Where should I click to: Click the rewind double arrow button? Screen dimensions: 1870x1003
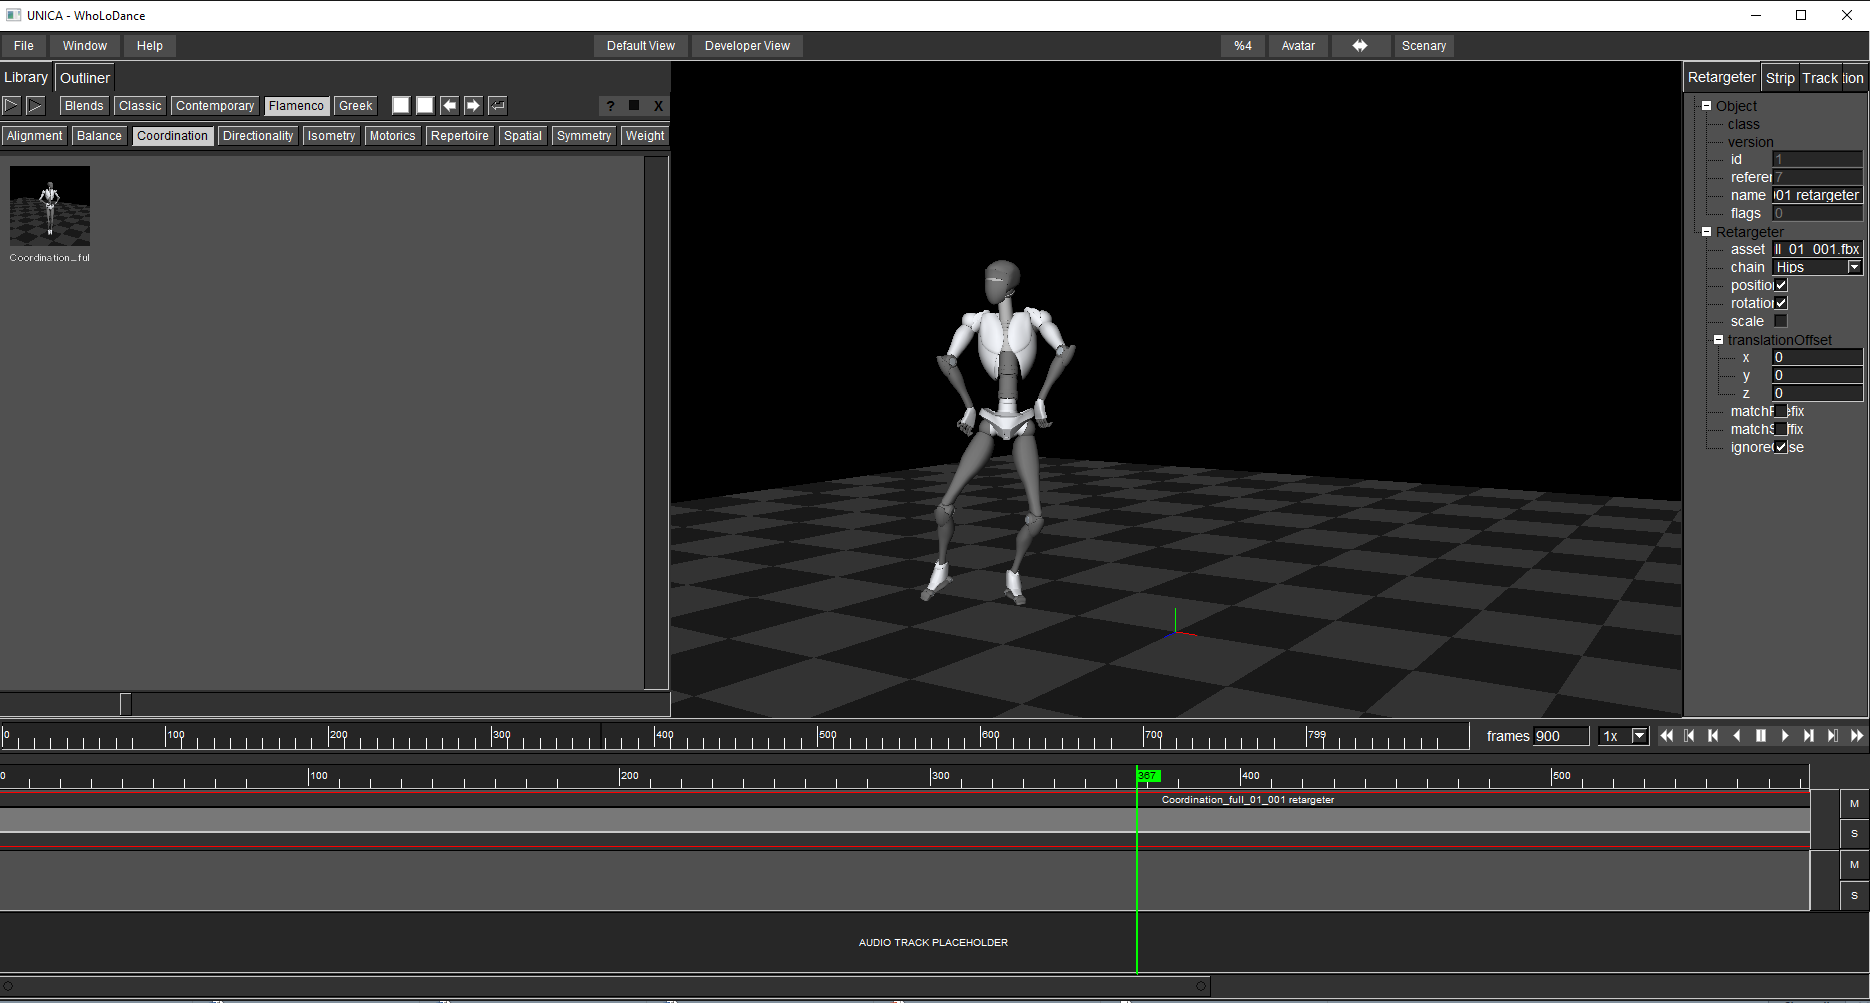pyautogui.click(x=1666, y=736)
